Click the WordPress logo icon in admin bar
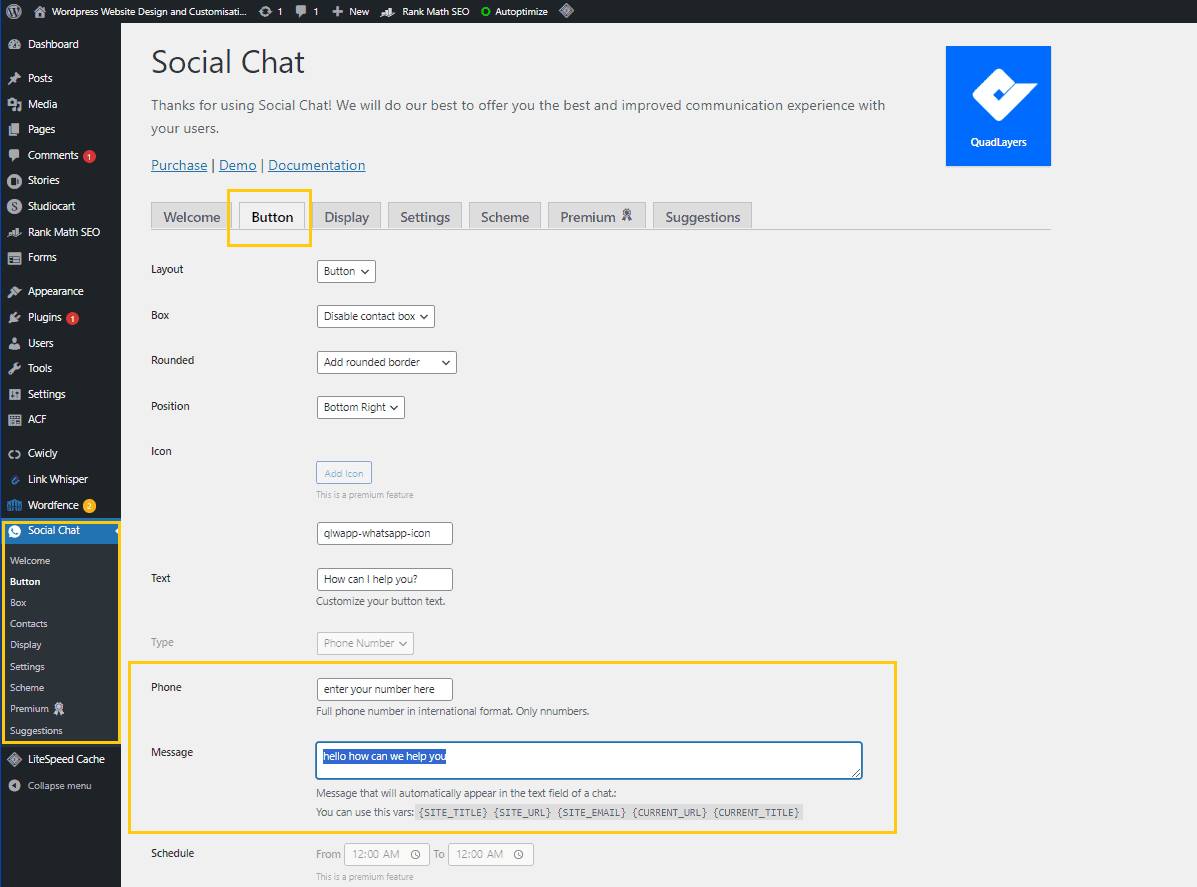 14,11
